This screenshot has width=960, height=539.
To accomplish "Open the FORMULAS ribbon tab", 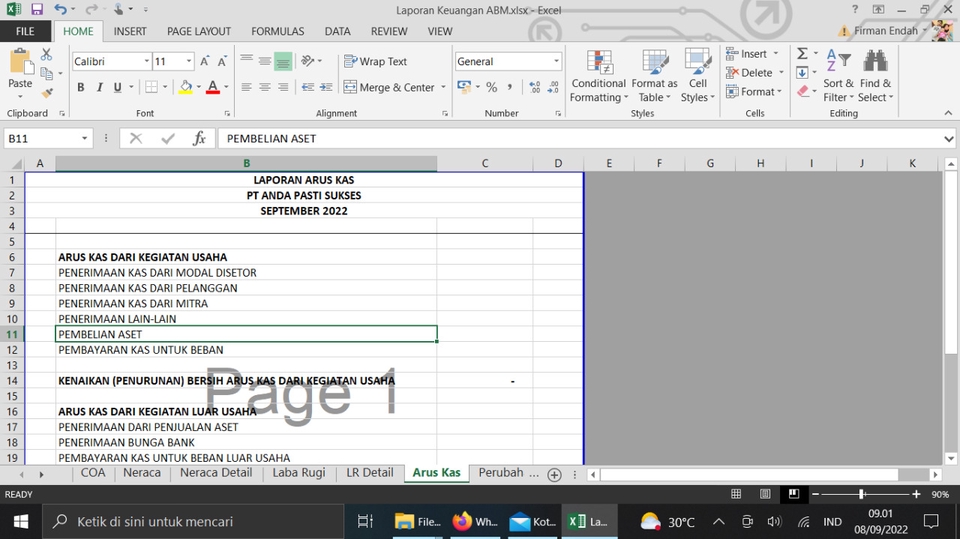I will click(277, 31).
